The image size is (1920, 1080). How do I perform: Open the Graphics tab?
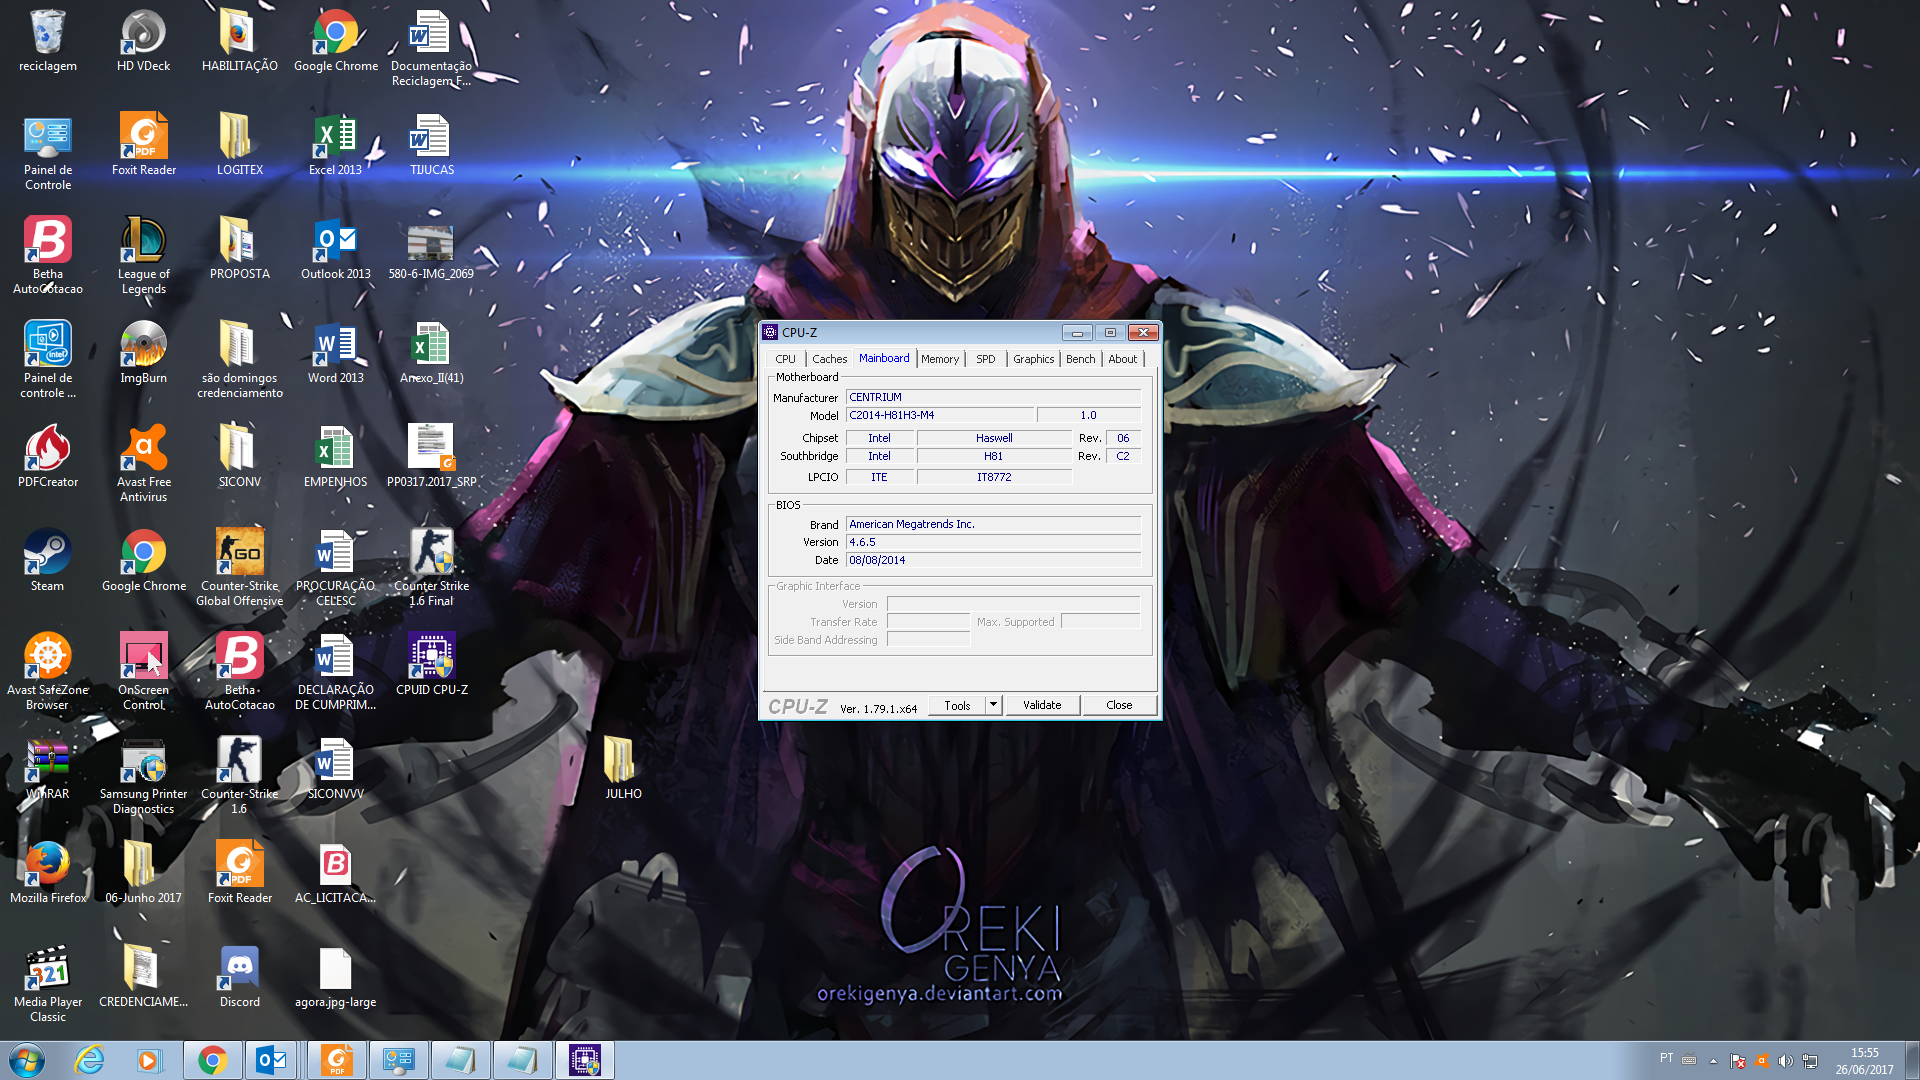pos(1033,359)
